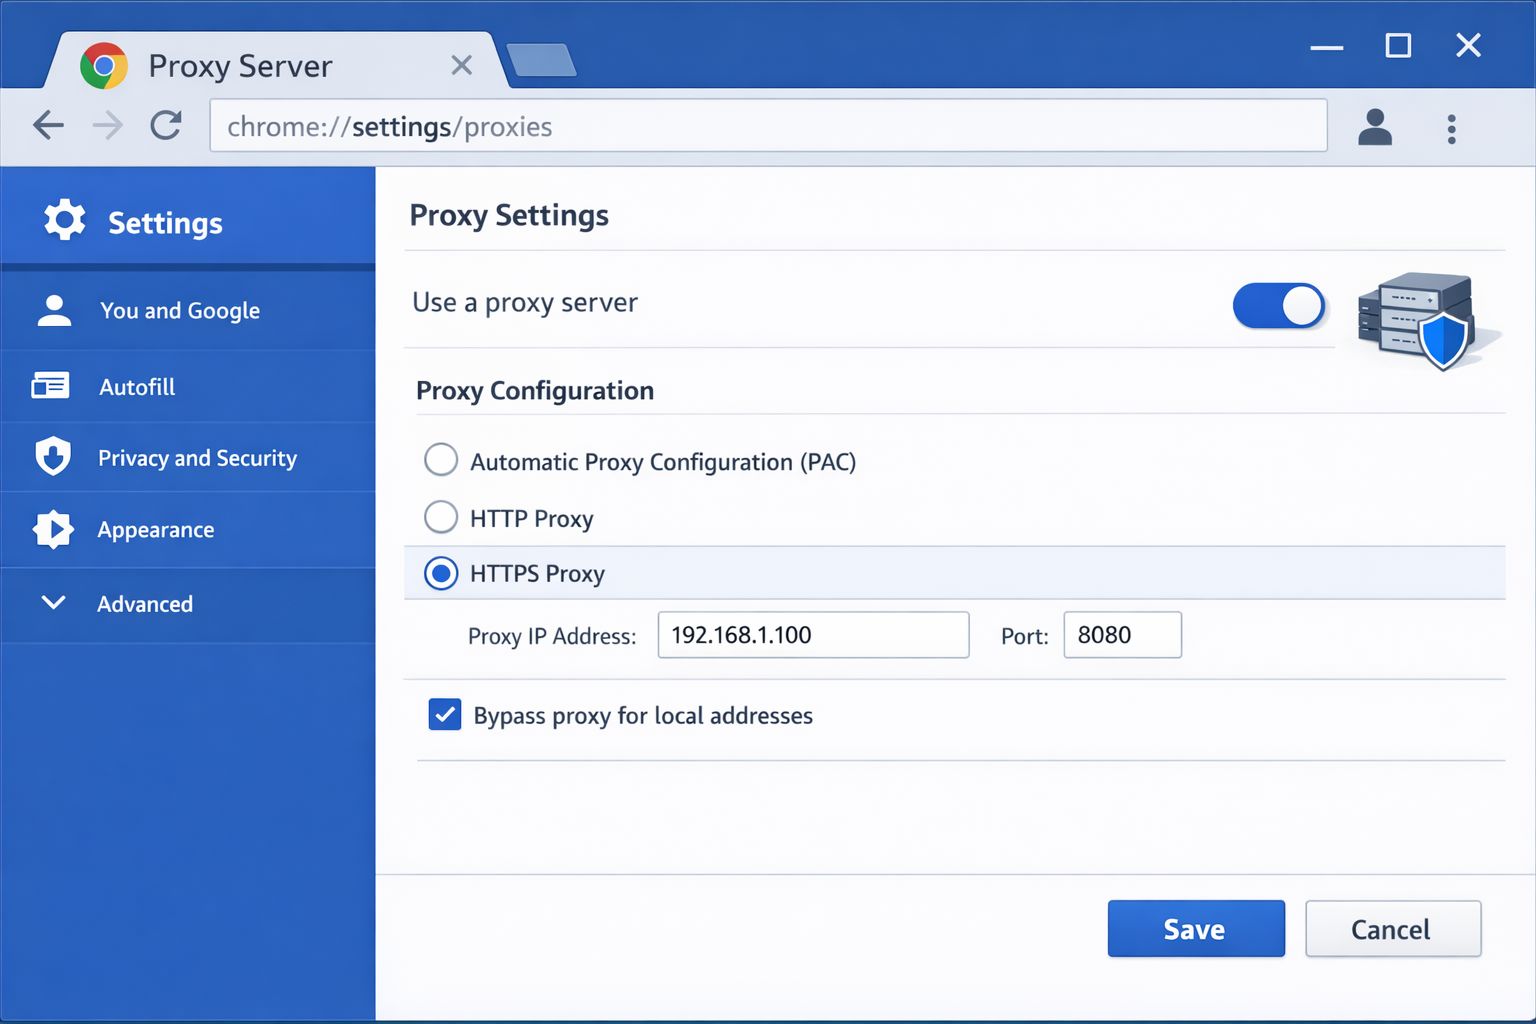1536x1024 pixels.
Task: Open the three-dot browser menu
Action: (x=1451, y=128)
